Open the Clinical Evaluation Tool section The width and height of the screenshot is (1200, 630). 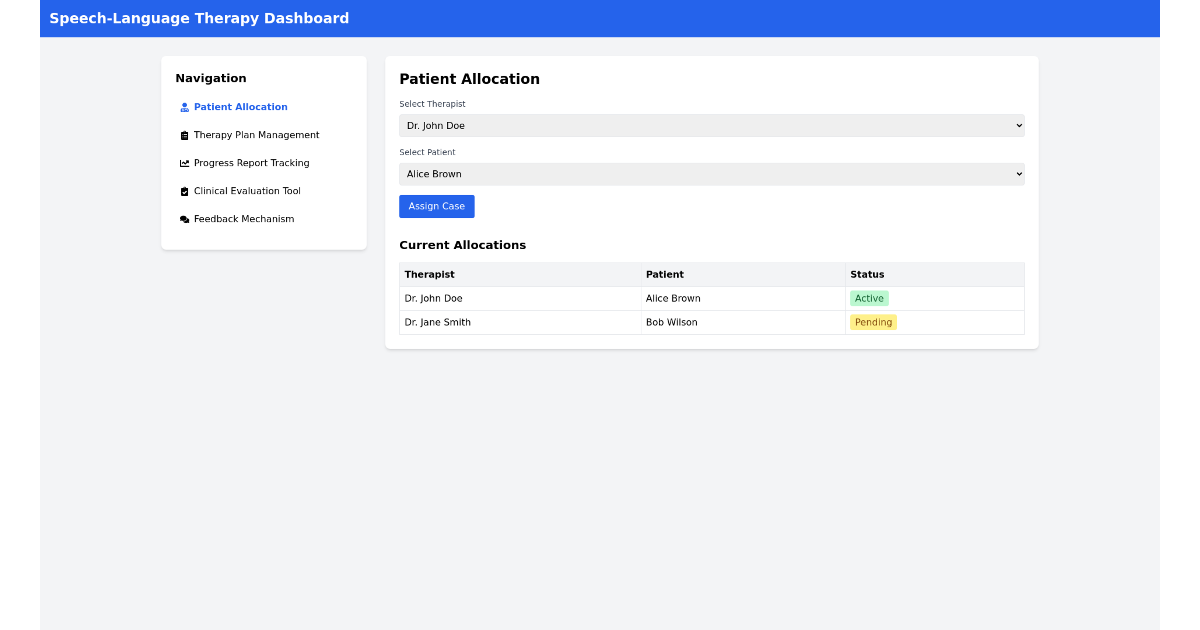(247, 191)
